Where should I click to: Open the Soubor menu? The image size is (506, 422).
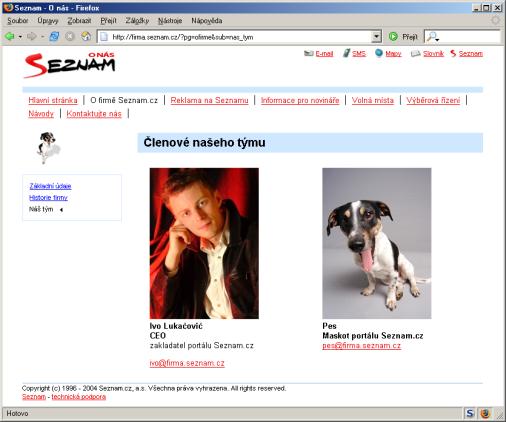point(18,21)
